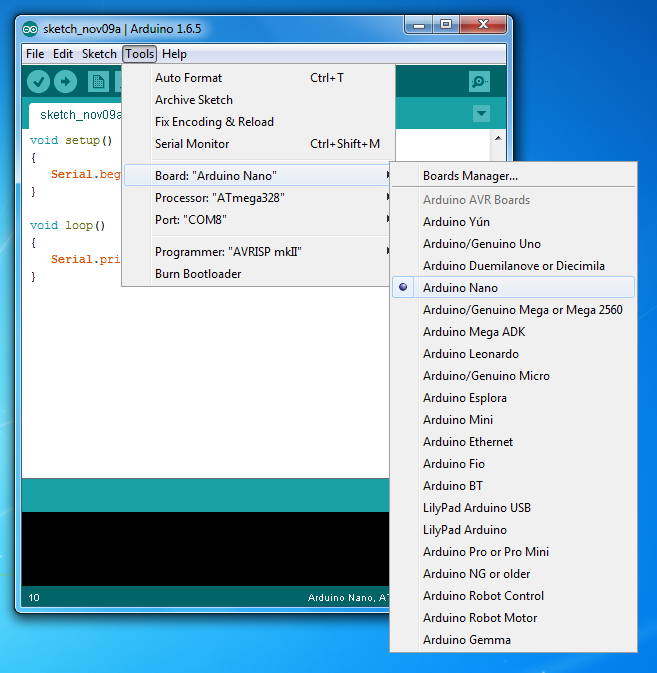657x673 pixels.
Task: Open the File menu
Action: point(35,54)
